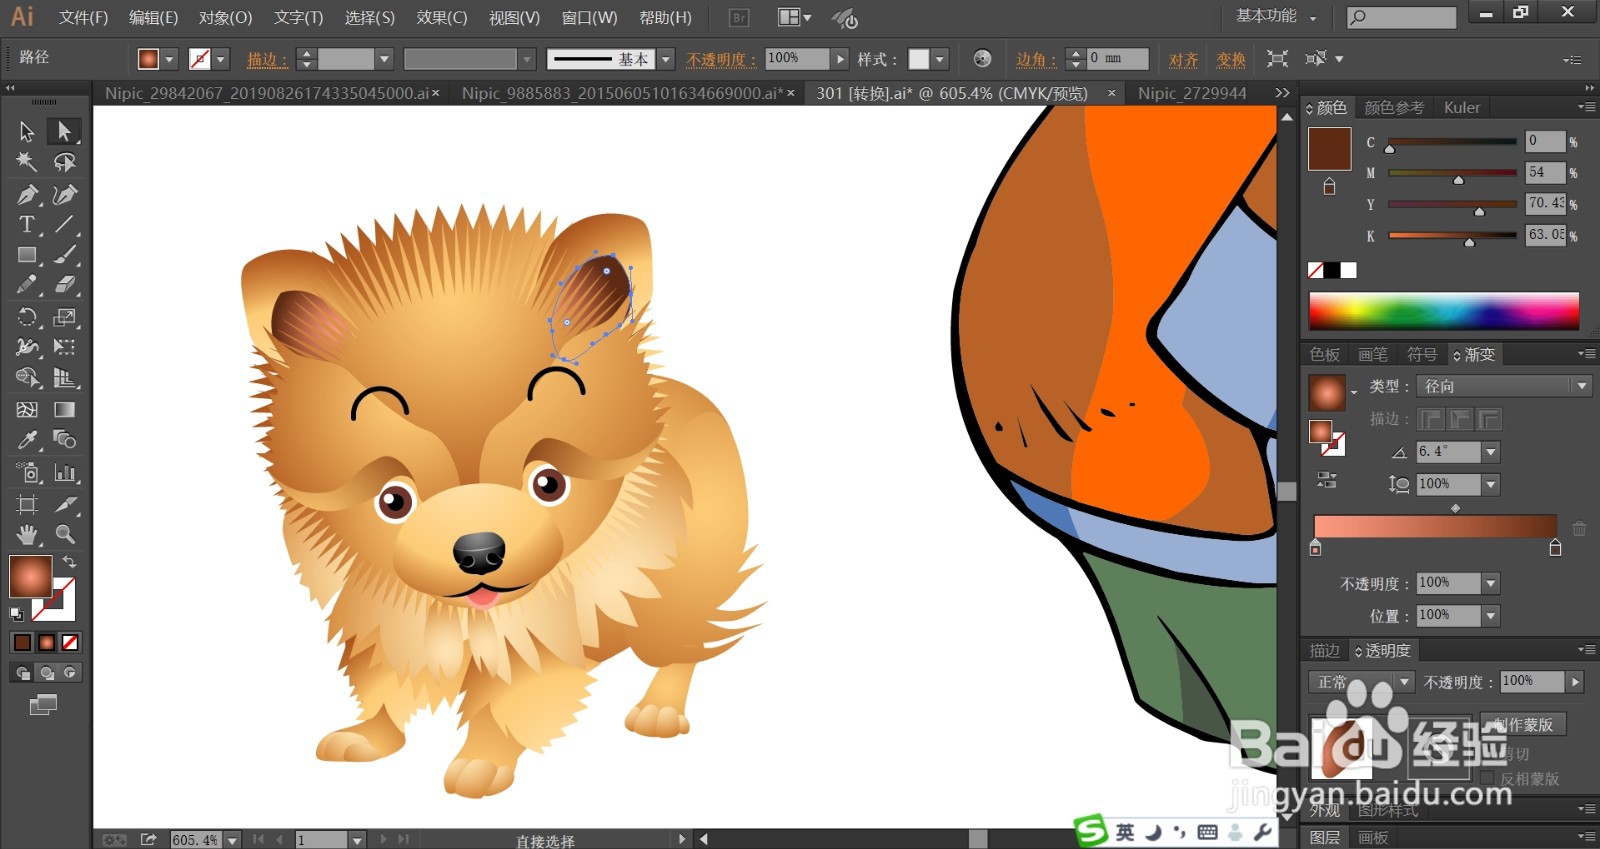Select the Hand tool
Viewport: 1600px width, 849px height.
click(27, 534)
